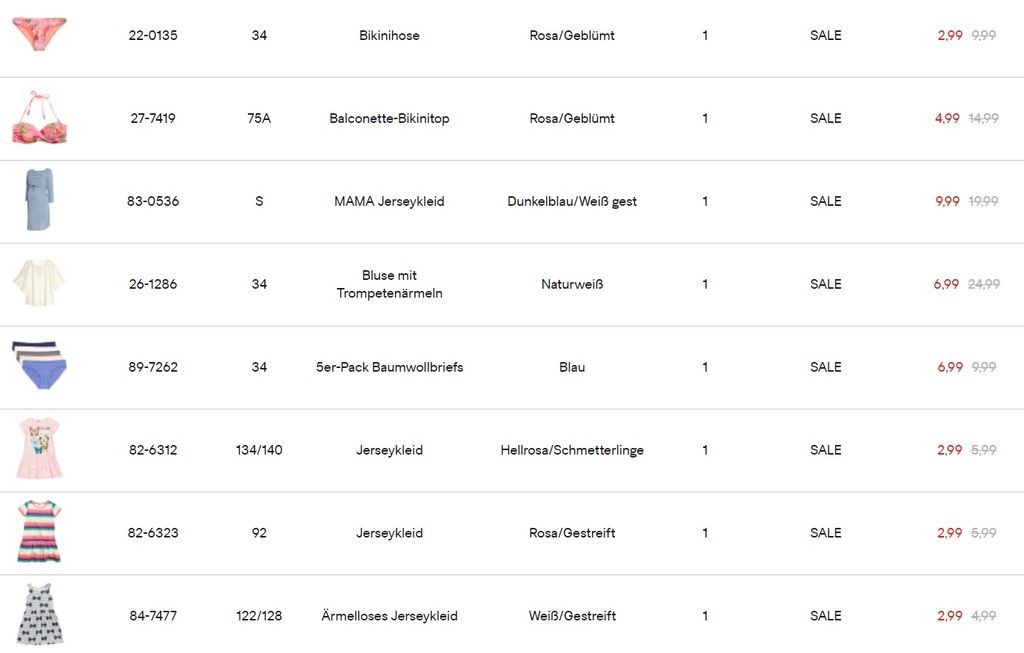Select the Ärmelloses Jerseykleid product name
The image size is (1024, 653).
[389, 616]
